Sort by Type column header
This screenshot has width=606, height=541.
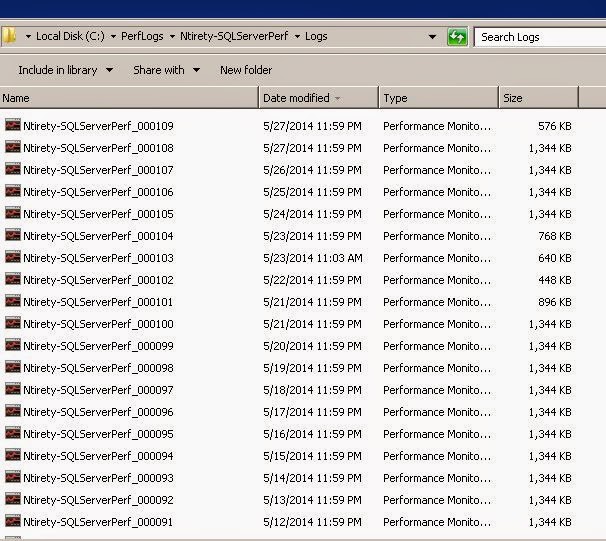(x=439, y=98)
